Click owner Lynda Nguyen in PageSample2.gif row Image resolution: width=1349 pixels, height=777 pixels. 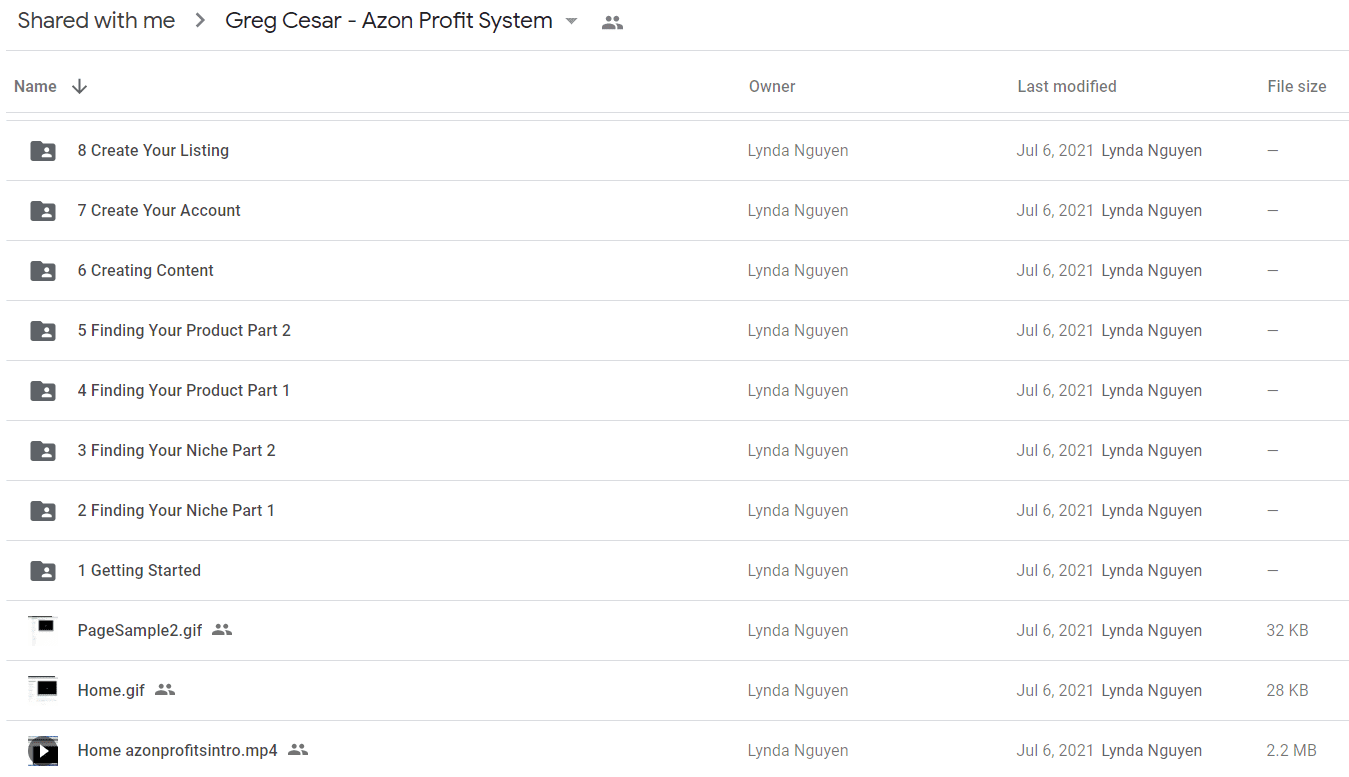pos(798,630)
